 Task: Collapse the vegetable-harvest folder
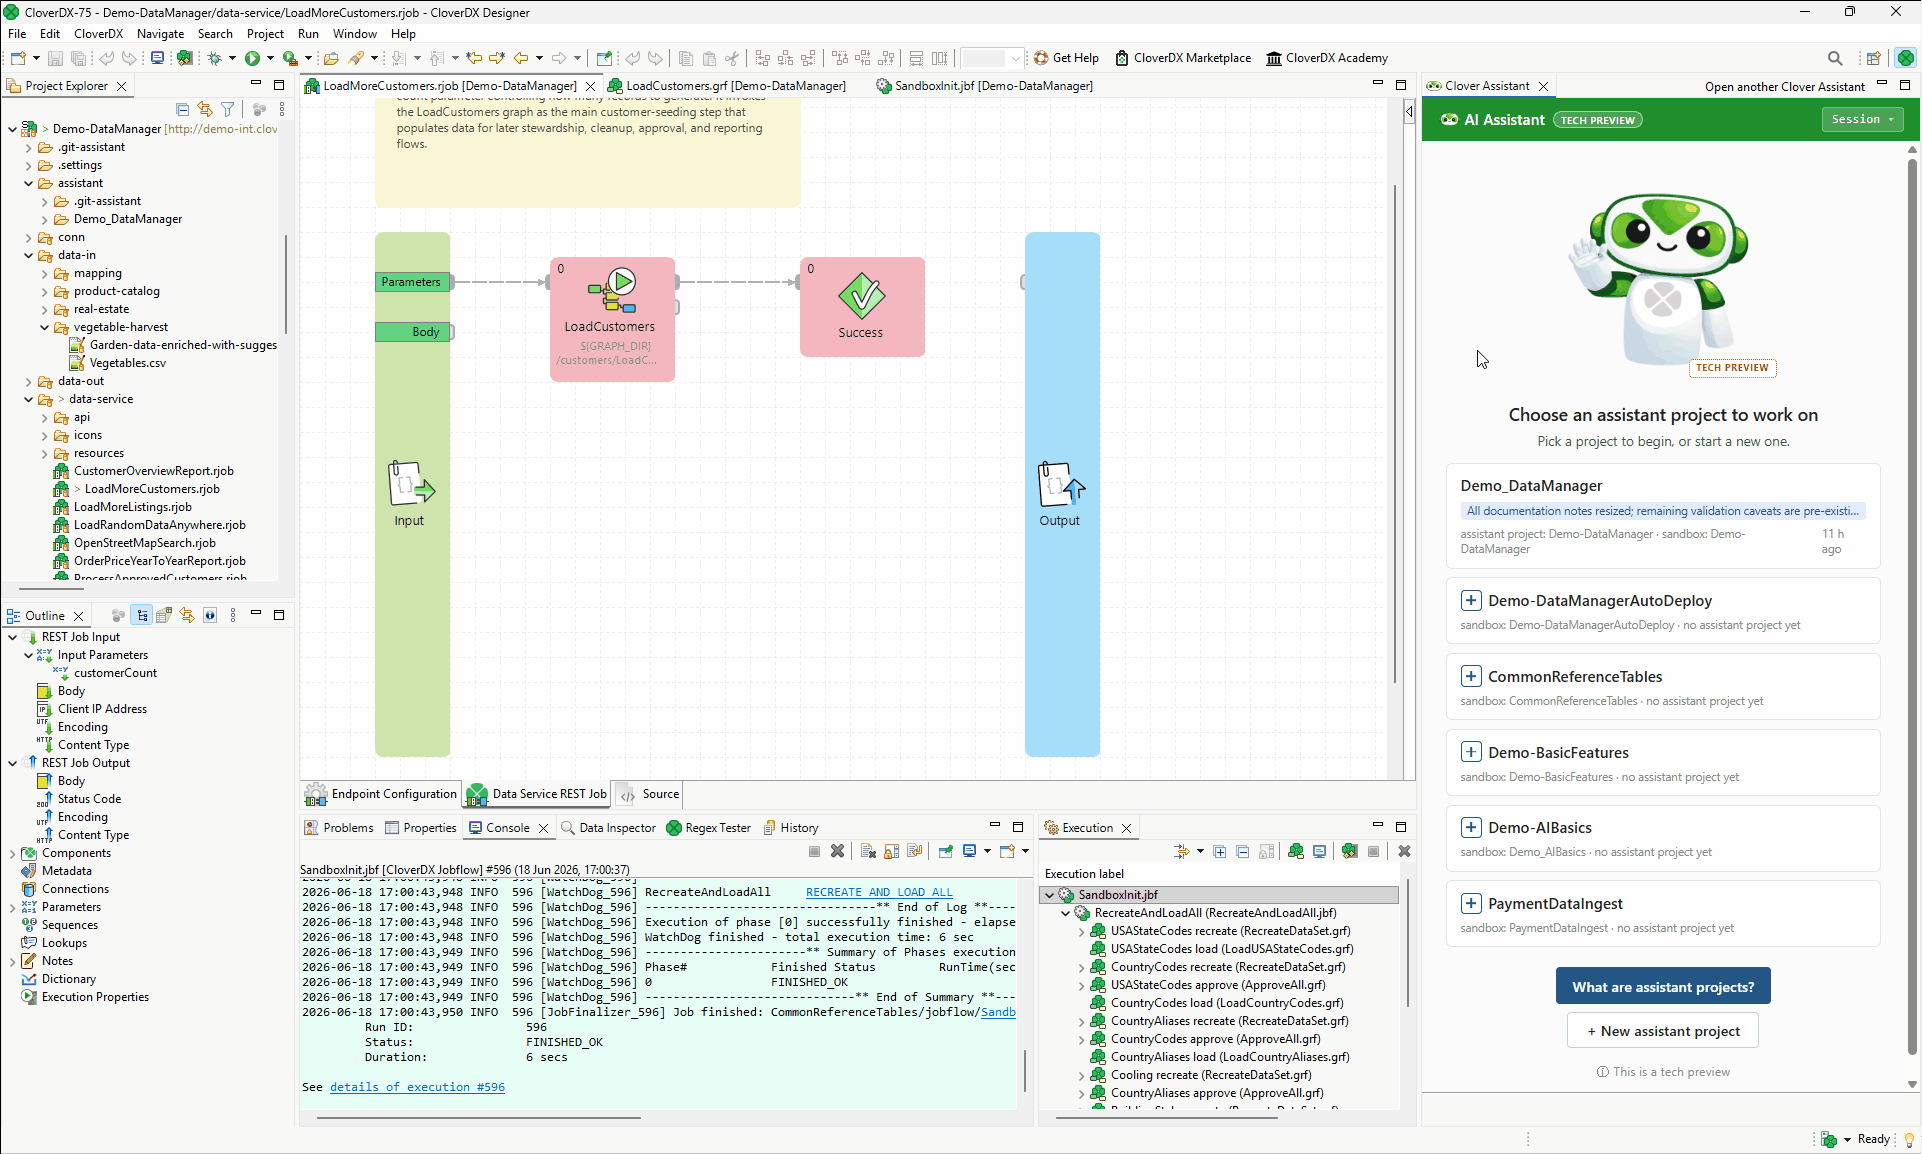click(x=44, y=327)
